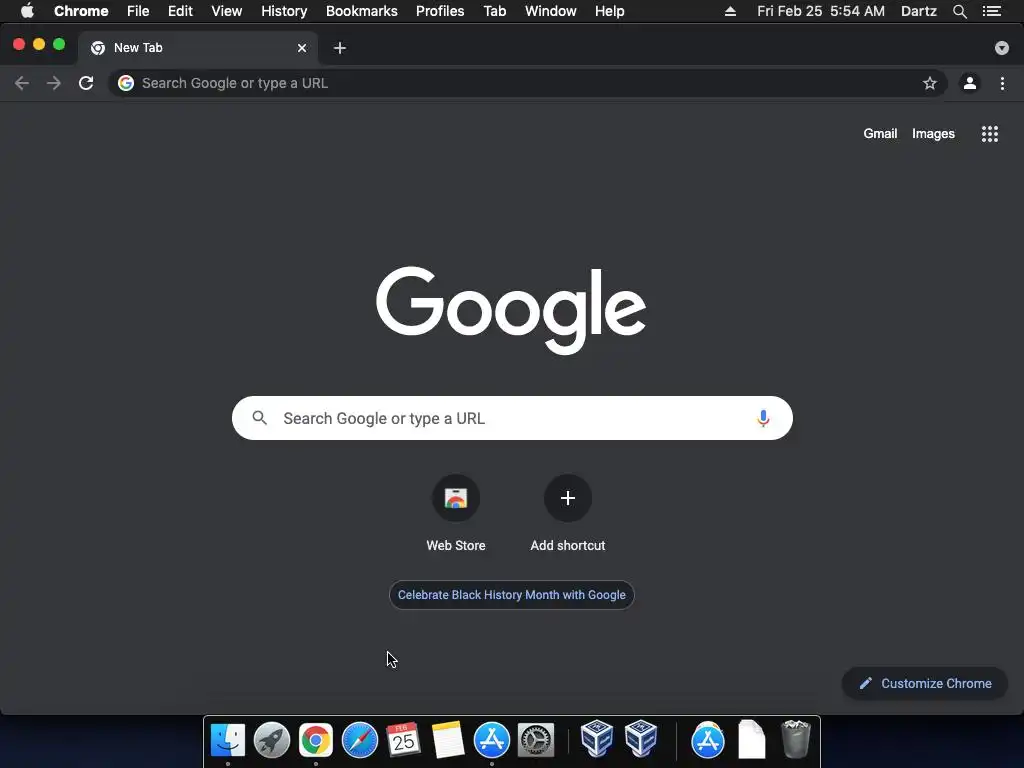1024x768 pixels.
Task: Open the Window menu
Action: click(x=551, y=11)
